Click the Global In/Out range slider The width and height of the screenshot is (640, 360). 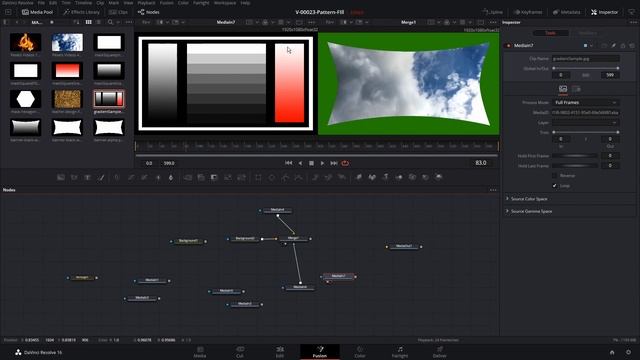click(586, 68)
